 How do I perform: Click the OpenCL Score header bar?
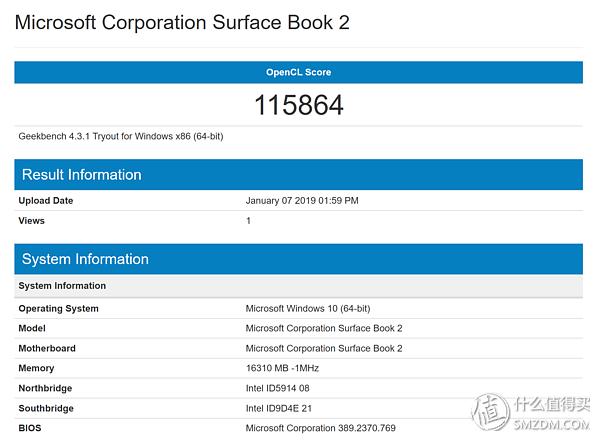298,72
